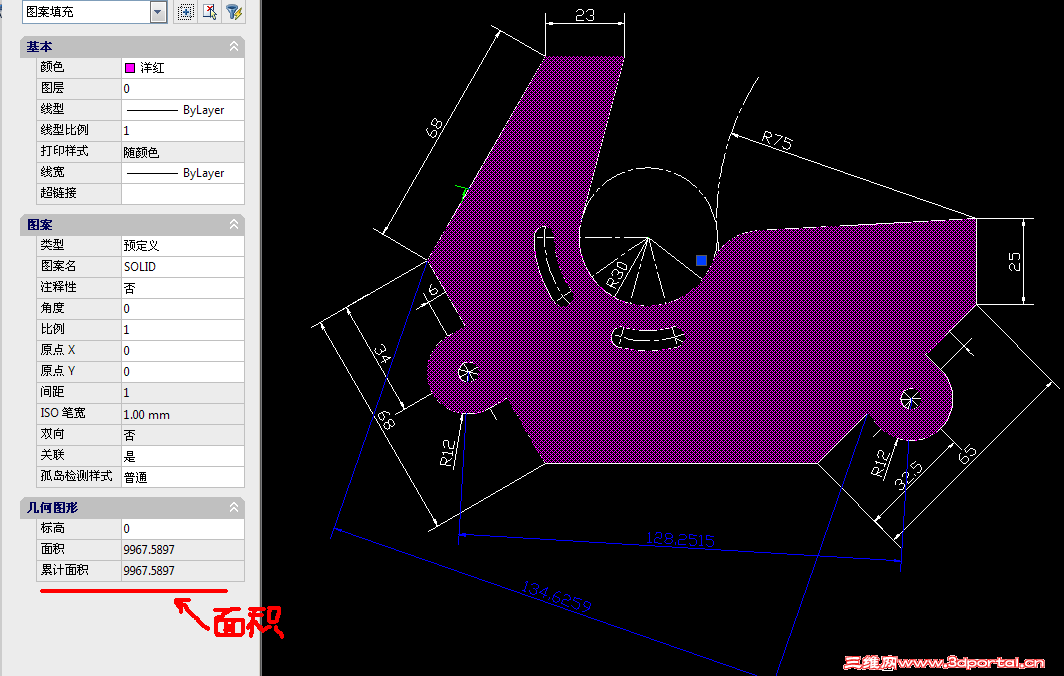Collapse the 基本 section
This screenshot has height=676, width=1064.
coord(233,46)
